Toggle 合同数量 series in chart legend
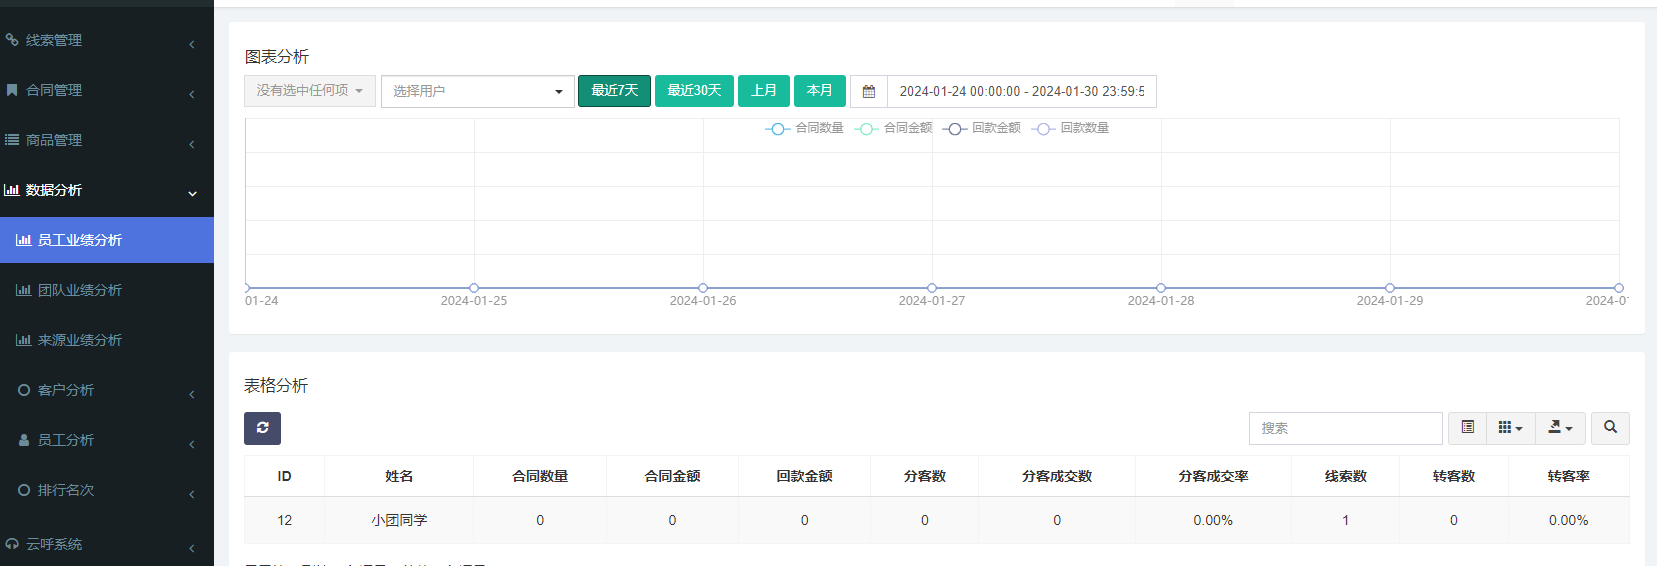The image size is (1657, 566). tap(805, 128)
